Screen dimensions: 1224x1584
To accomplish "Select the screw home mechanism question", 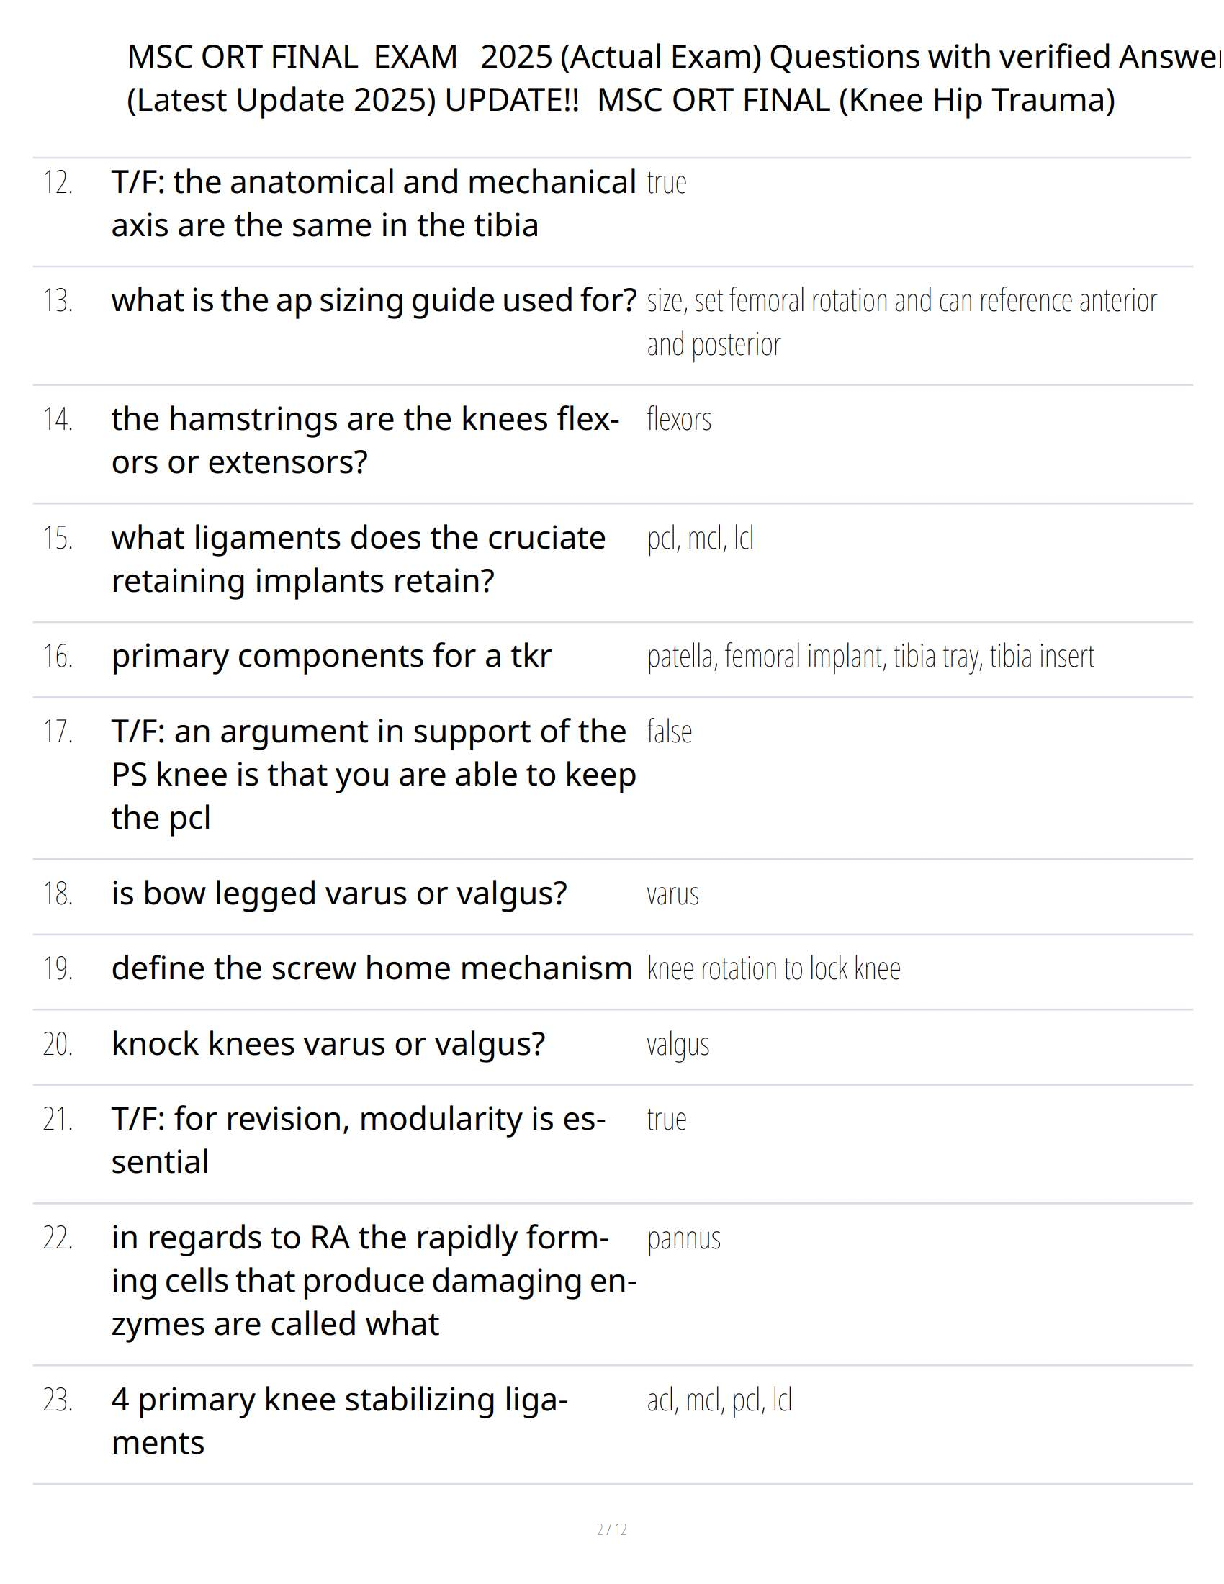I will 371,968.
